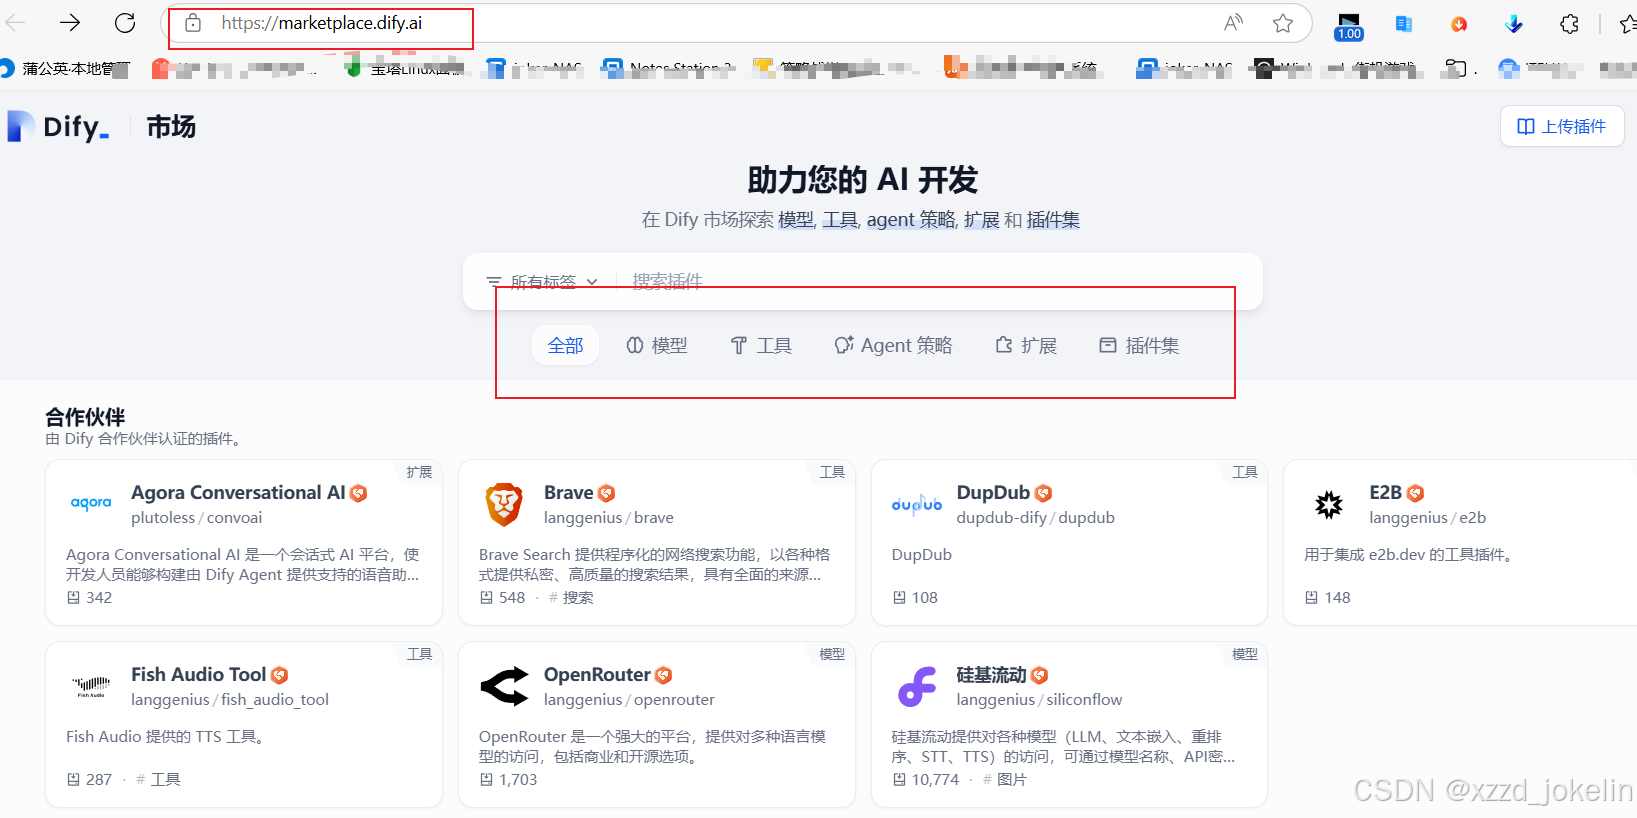This screenshot has height=818, width=1637.
Task: Click the 10,774 install count
Action: (x=926, y=780)
